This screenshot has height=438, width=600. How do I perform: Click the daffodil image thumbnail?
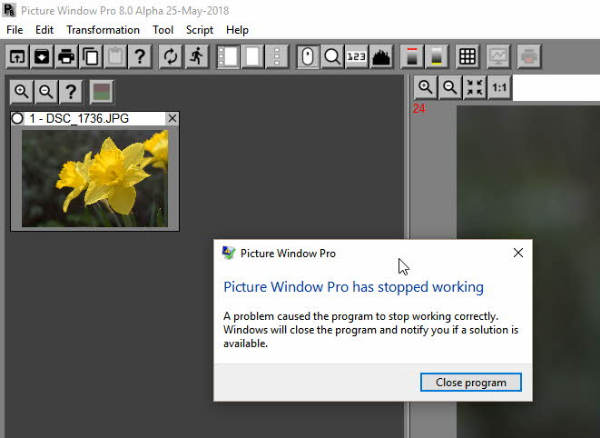94,177
